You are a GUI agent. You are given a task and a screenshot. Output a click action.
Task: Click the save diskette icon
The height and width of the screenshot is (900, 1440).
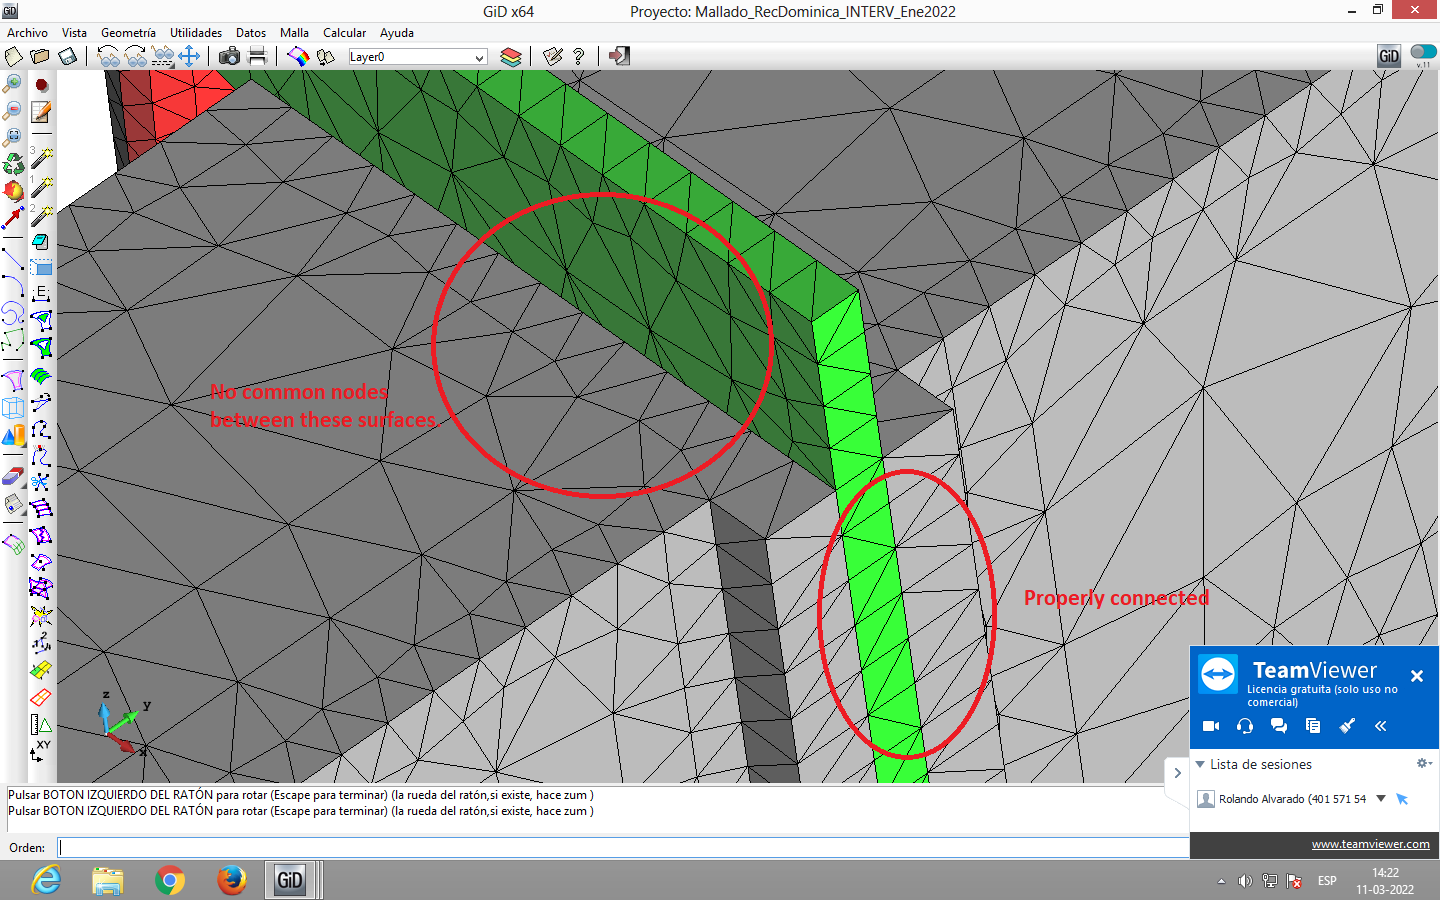(x=67, y=56)
